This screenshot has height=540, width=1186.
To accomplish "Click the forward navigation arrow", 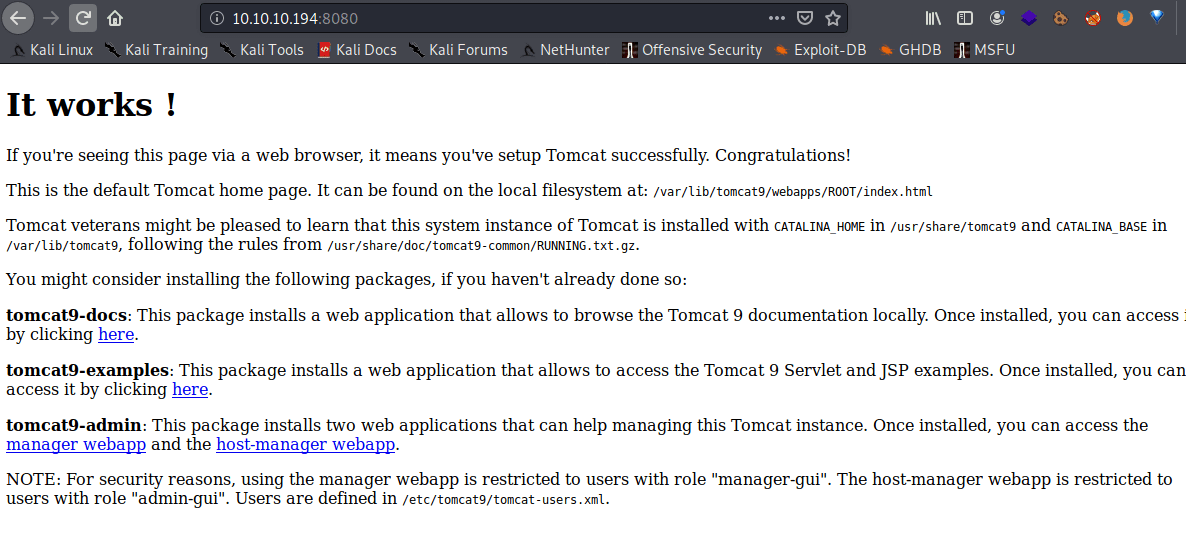I will click(51, 17).
